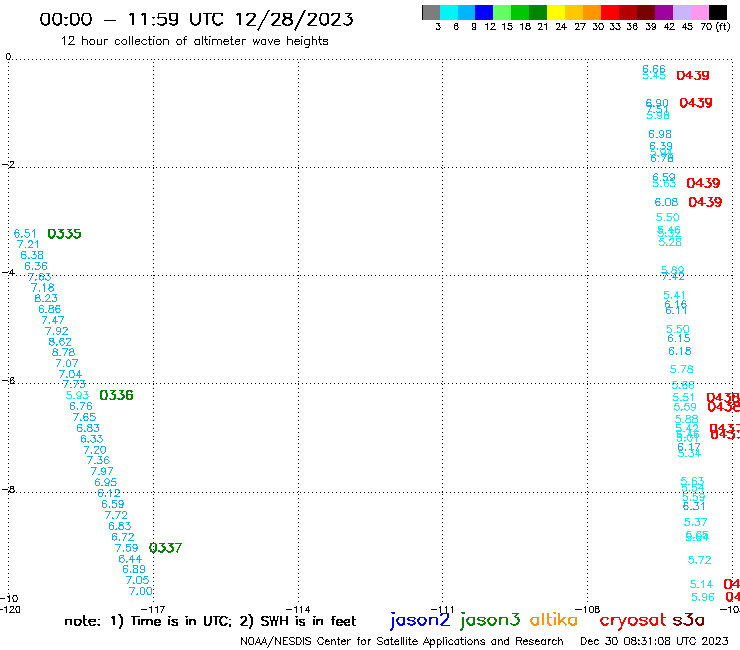Click the wave height value '5.72'
Image resolution: width=740 pixels, height=650 pixels.
pos(699,560)
